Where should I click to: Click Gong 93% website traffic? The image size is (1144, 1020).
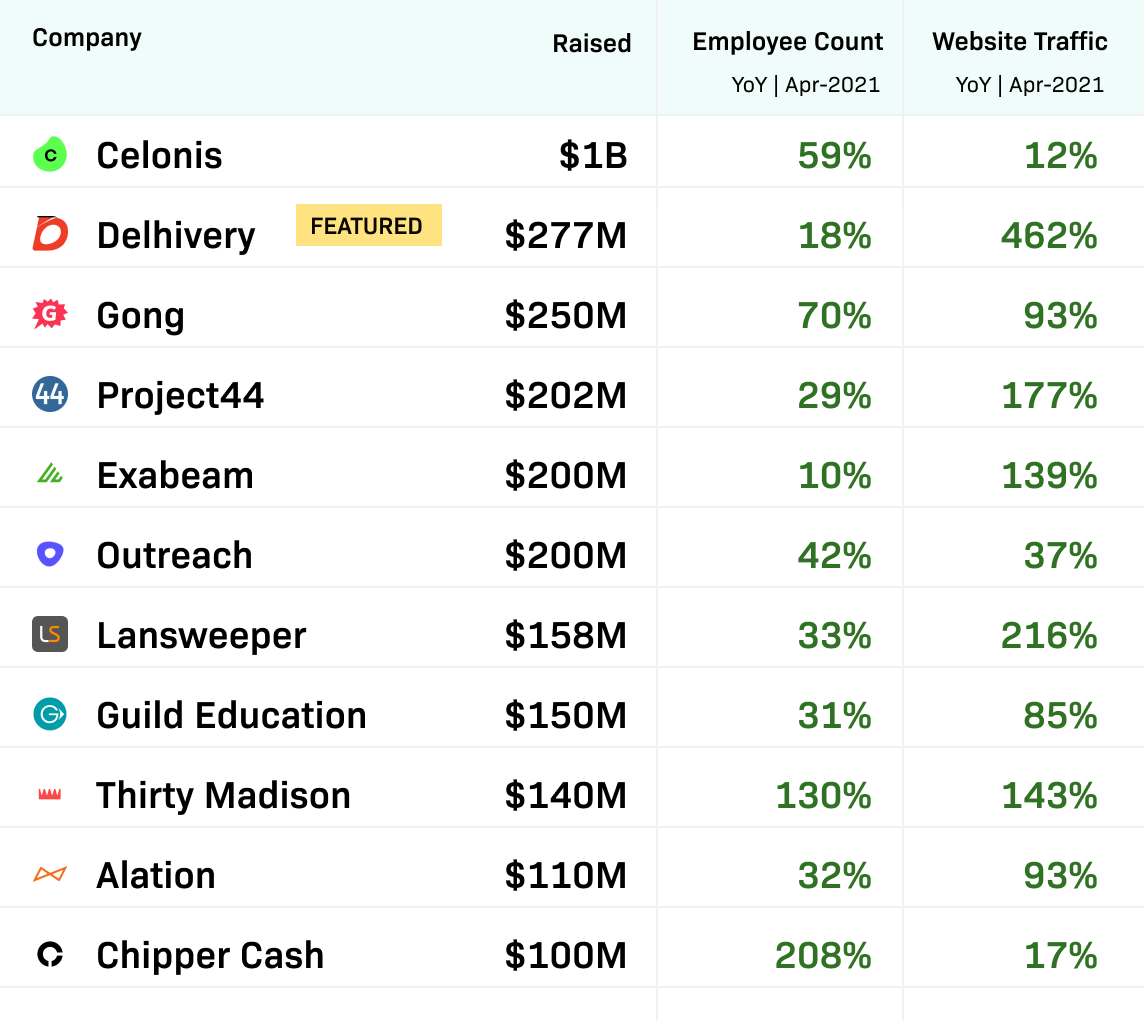(1061, 316)
